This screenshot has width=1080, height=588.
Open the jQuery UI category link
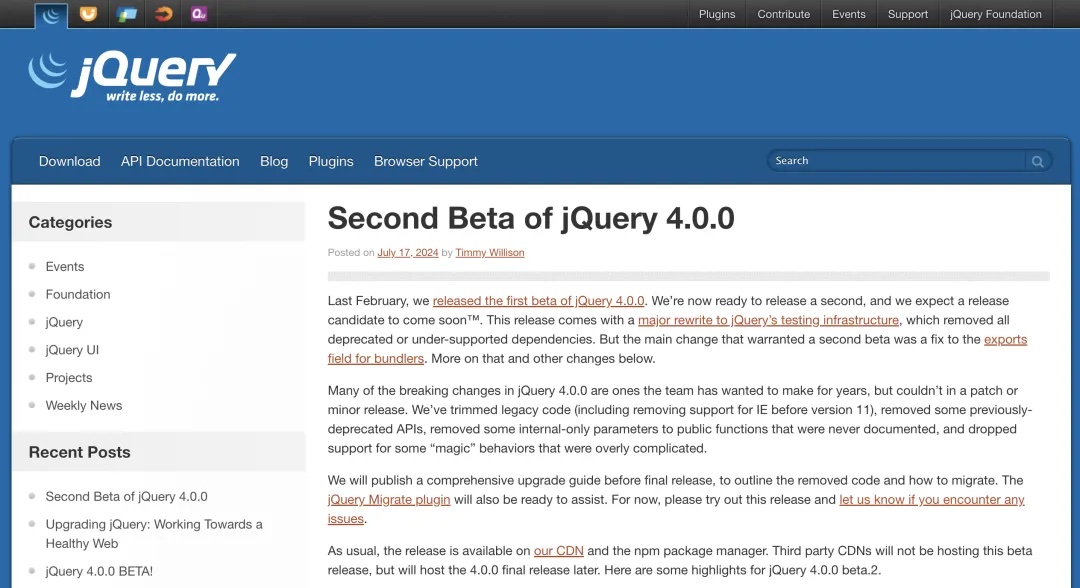pos(72,350)
